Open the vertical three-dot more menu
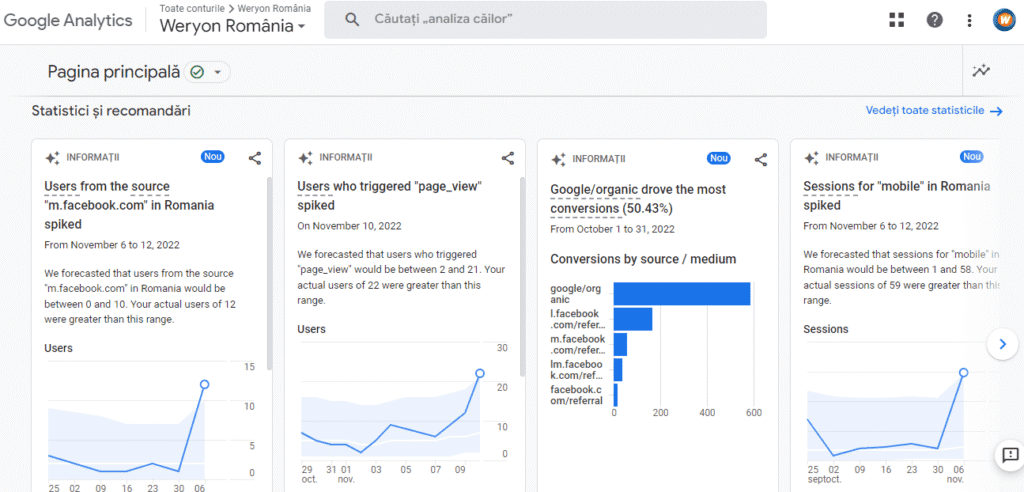The width and height of the screenshot is (1024, 492). (969, 20)
